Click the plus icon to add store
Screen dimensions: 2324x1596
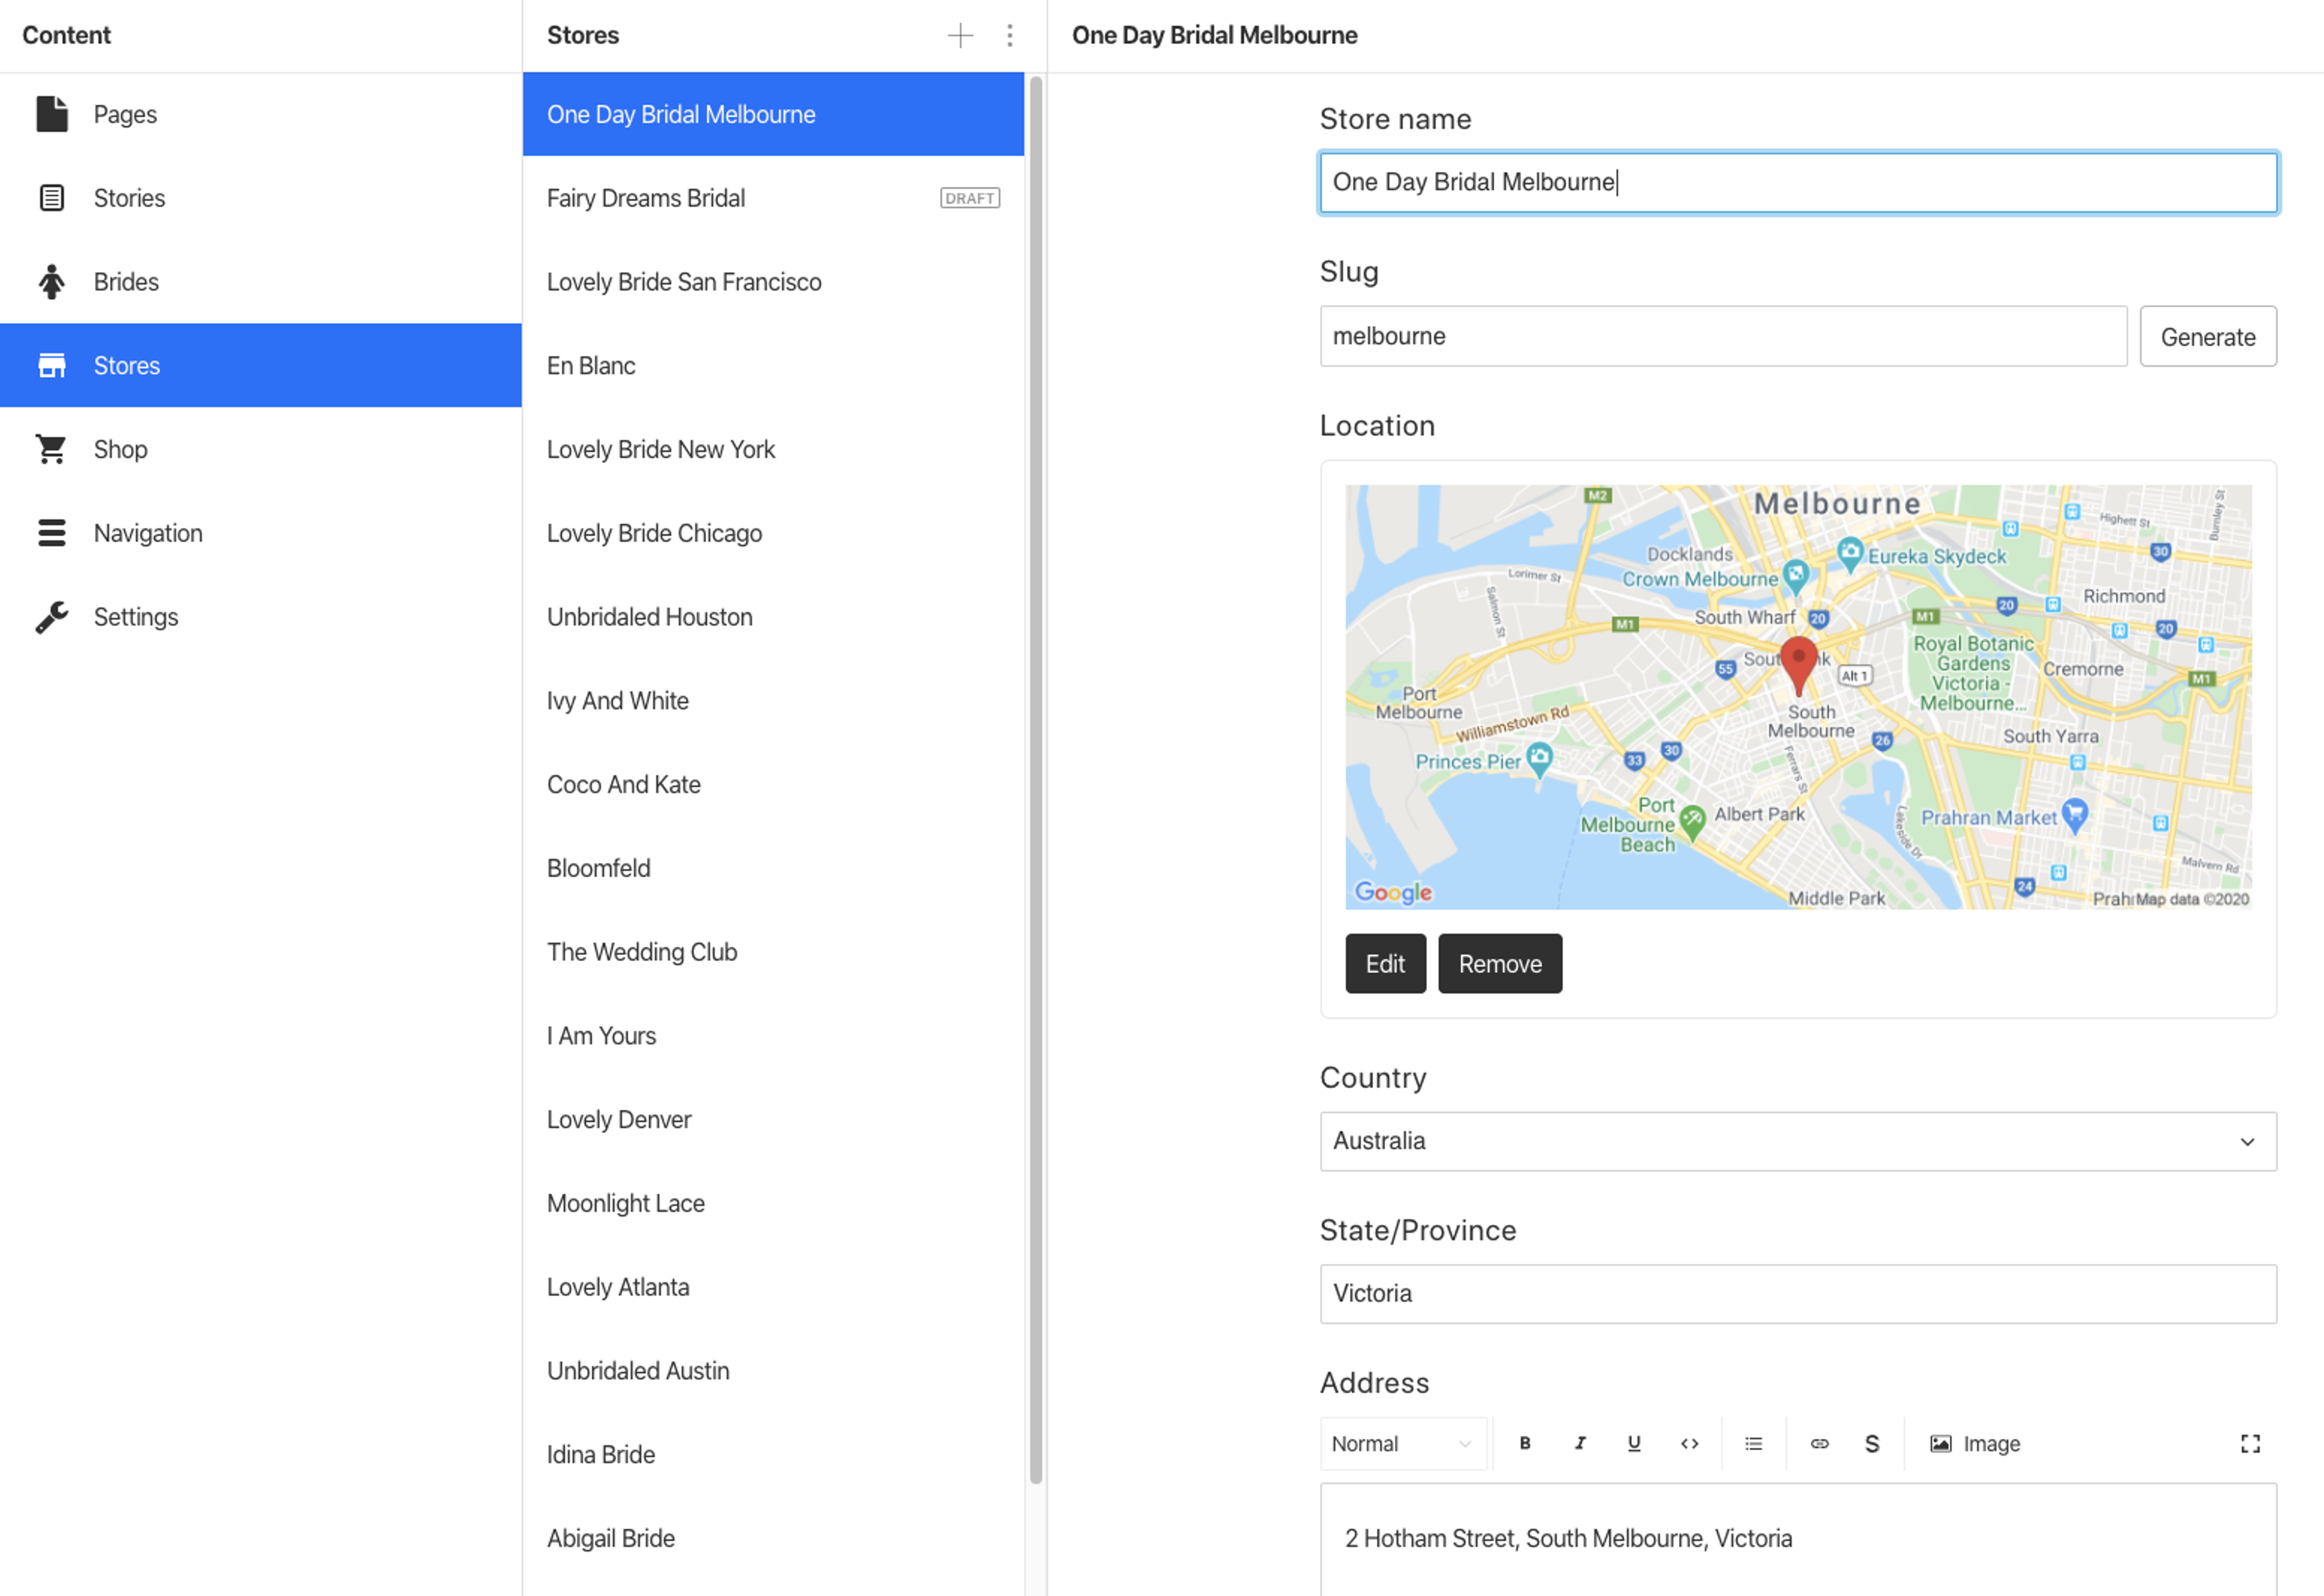959,36
